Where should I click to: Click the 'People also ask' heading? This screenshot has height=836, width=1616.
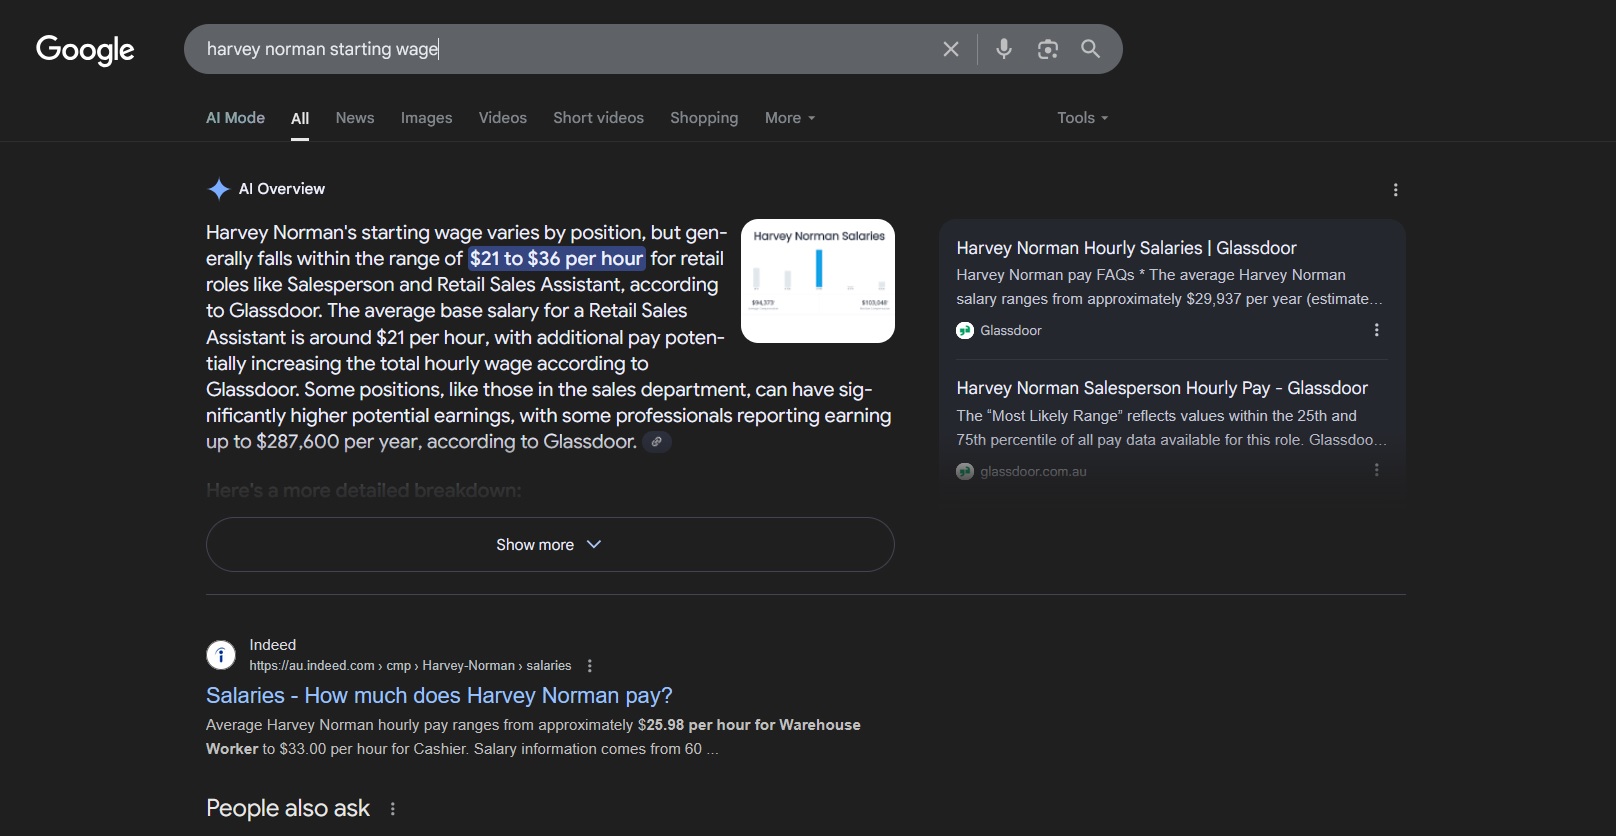coord(288,808)
